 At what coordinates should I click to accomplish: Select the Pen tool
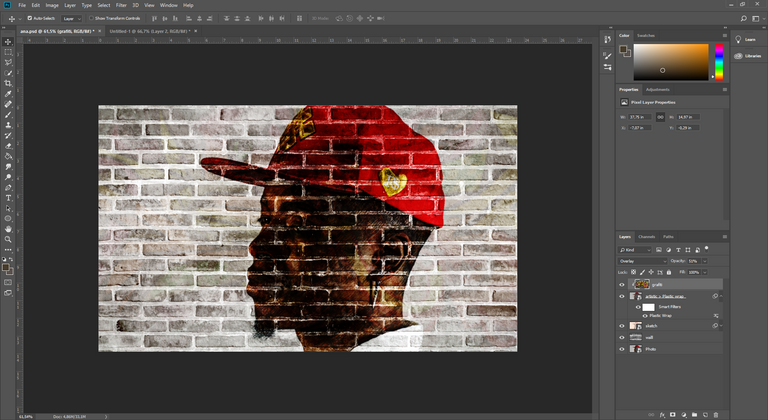(8, 188)
